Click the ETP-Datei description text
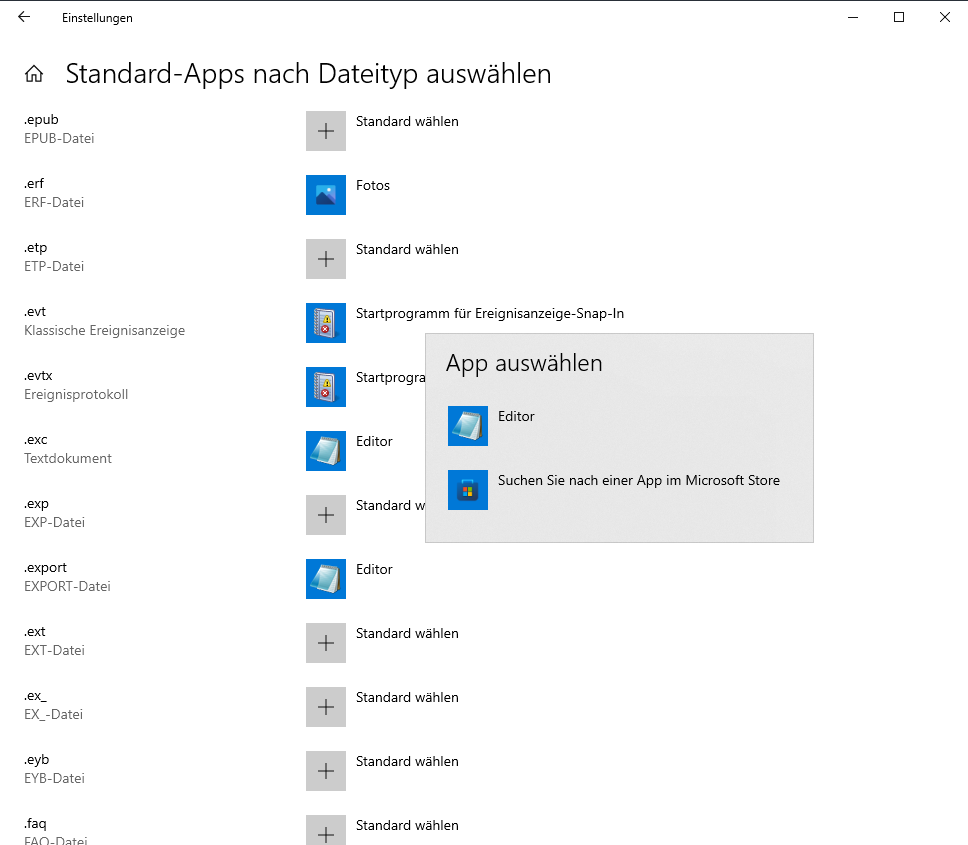968x845 pixels. (x=54, y=266)
